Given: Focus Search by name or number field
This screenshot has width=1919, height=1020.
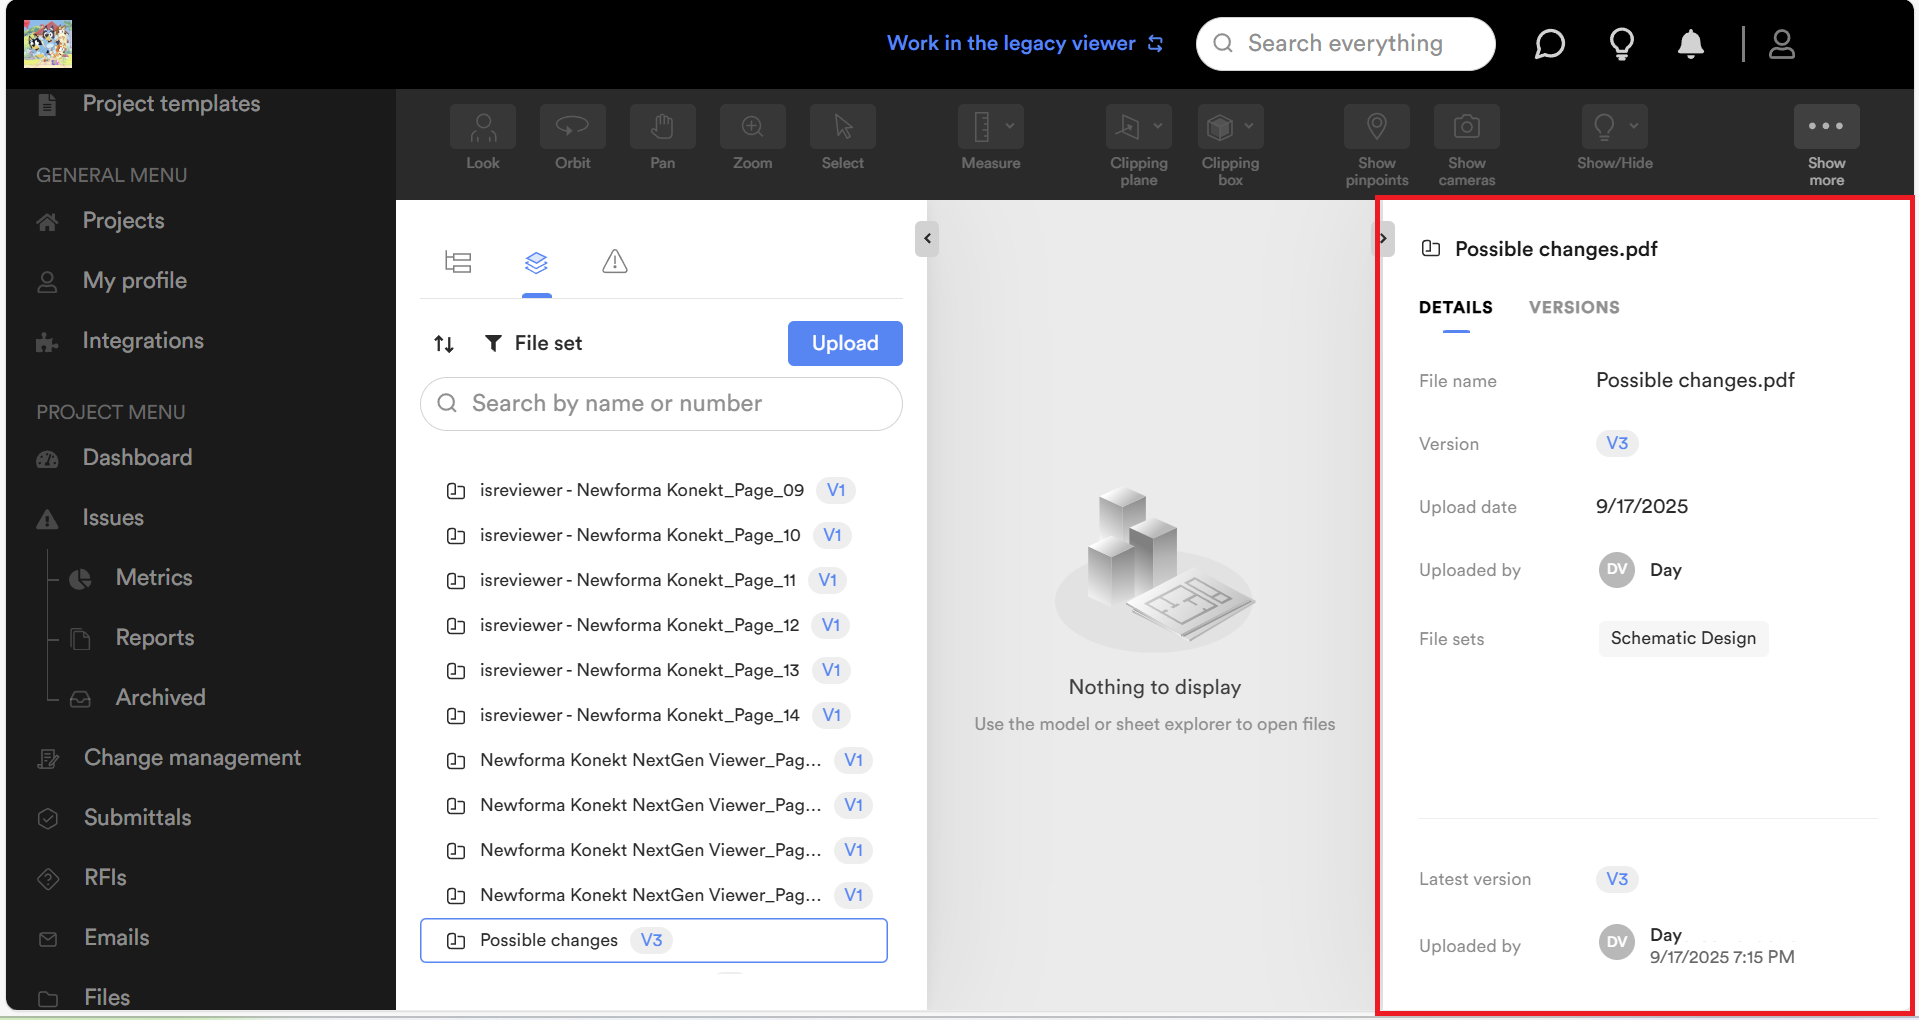Looking at the screenshot, I should [x=661, y=404].
